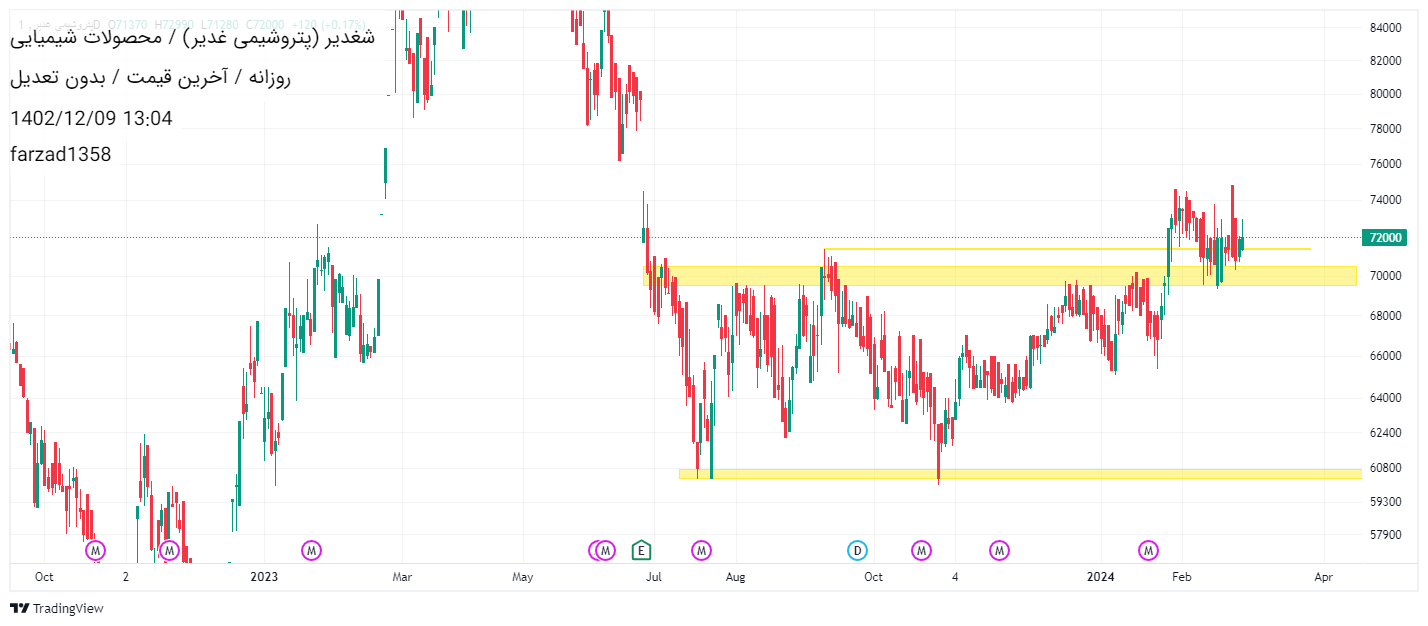Click the 80000 price axis label

1384,94
